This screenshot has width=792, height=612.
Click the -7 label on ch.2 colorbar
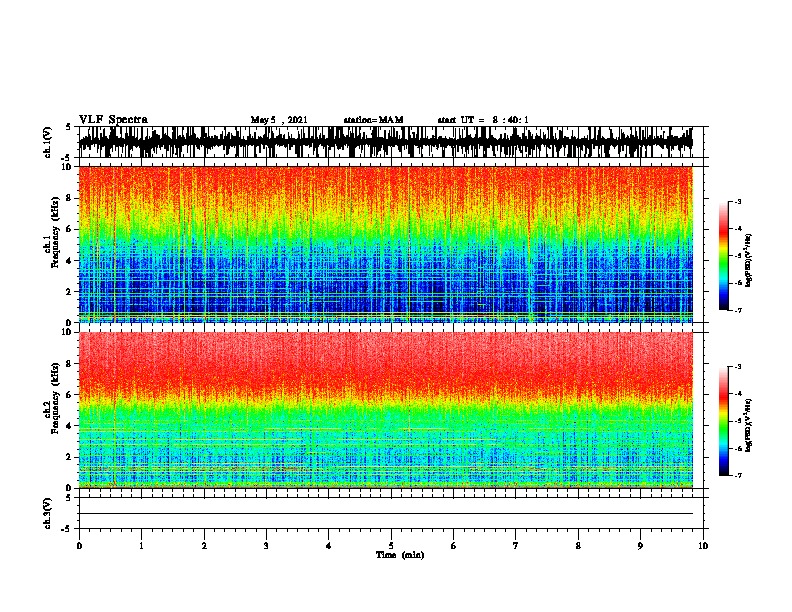pyautogui.click(x=737, y=475)
